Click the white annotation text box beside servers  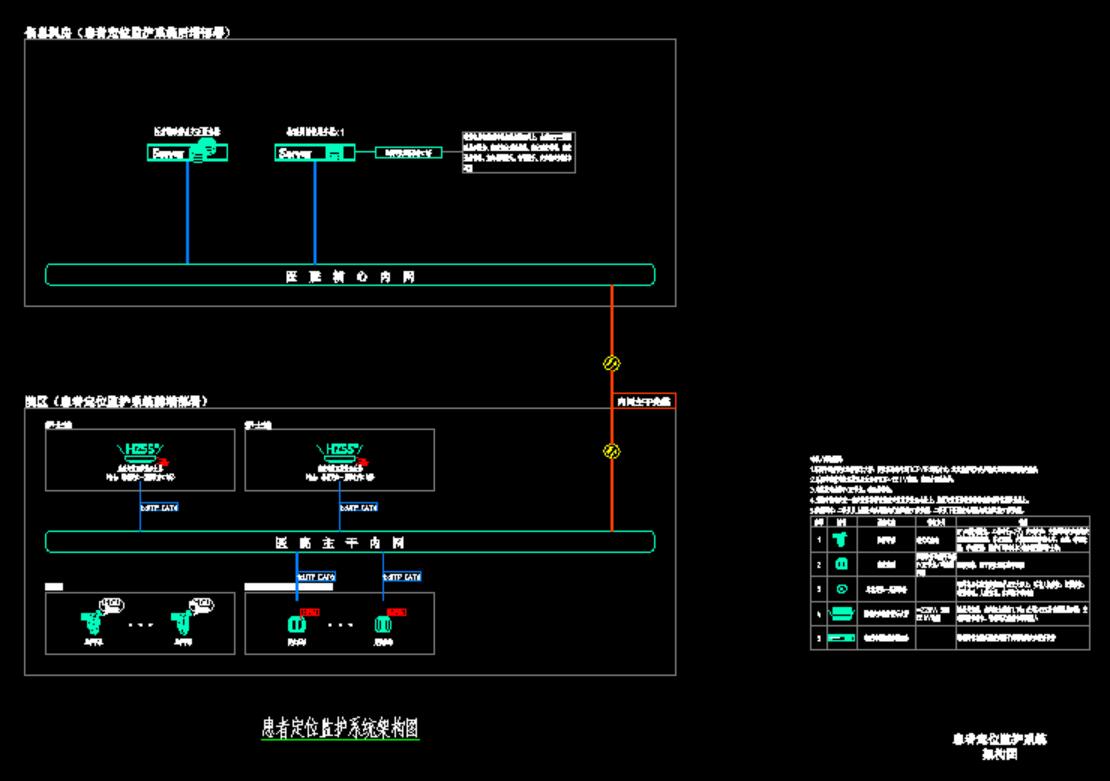[518, 152]
